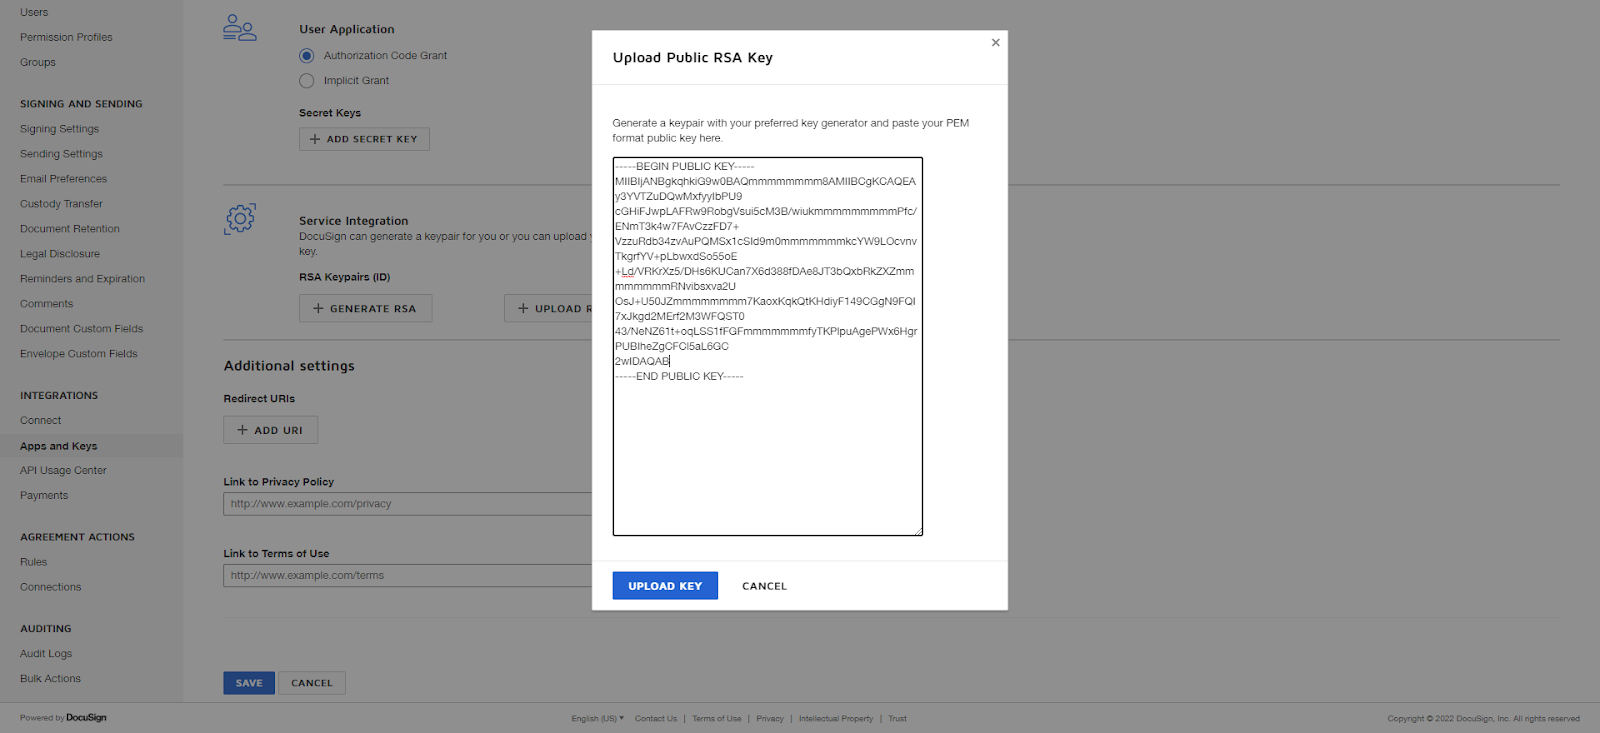This screenshot has width=1600, height=733.
Task: Open Document Custom Fields
Action: [x=81, y=329]
